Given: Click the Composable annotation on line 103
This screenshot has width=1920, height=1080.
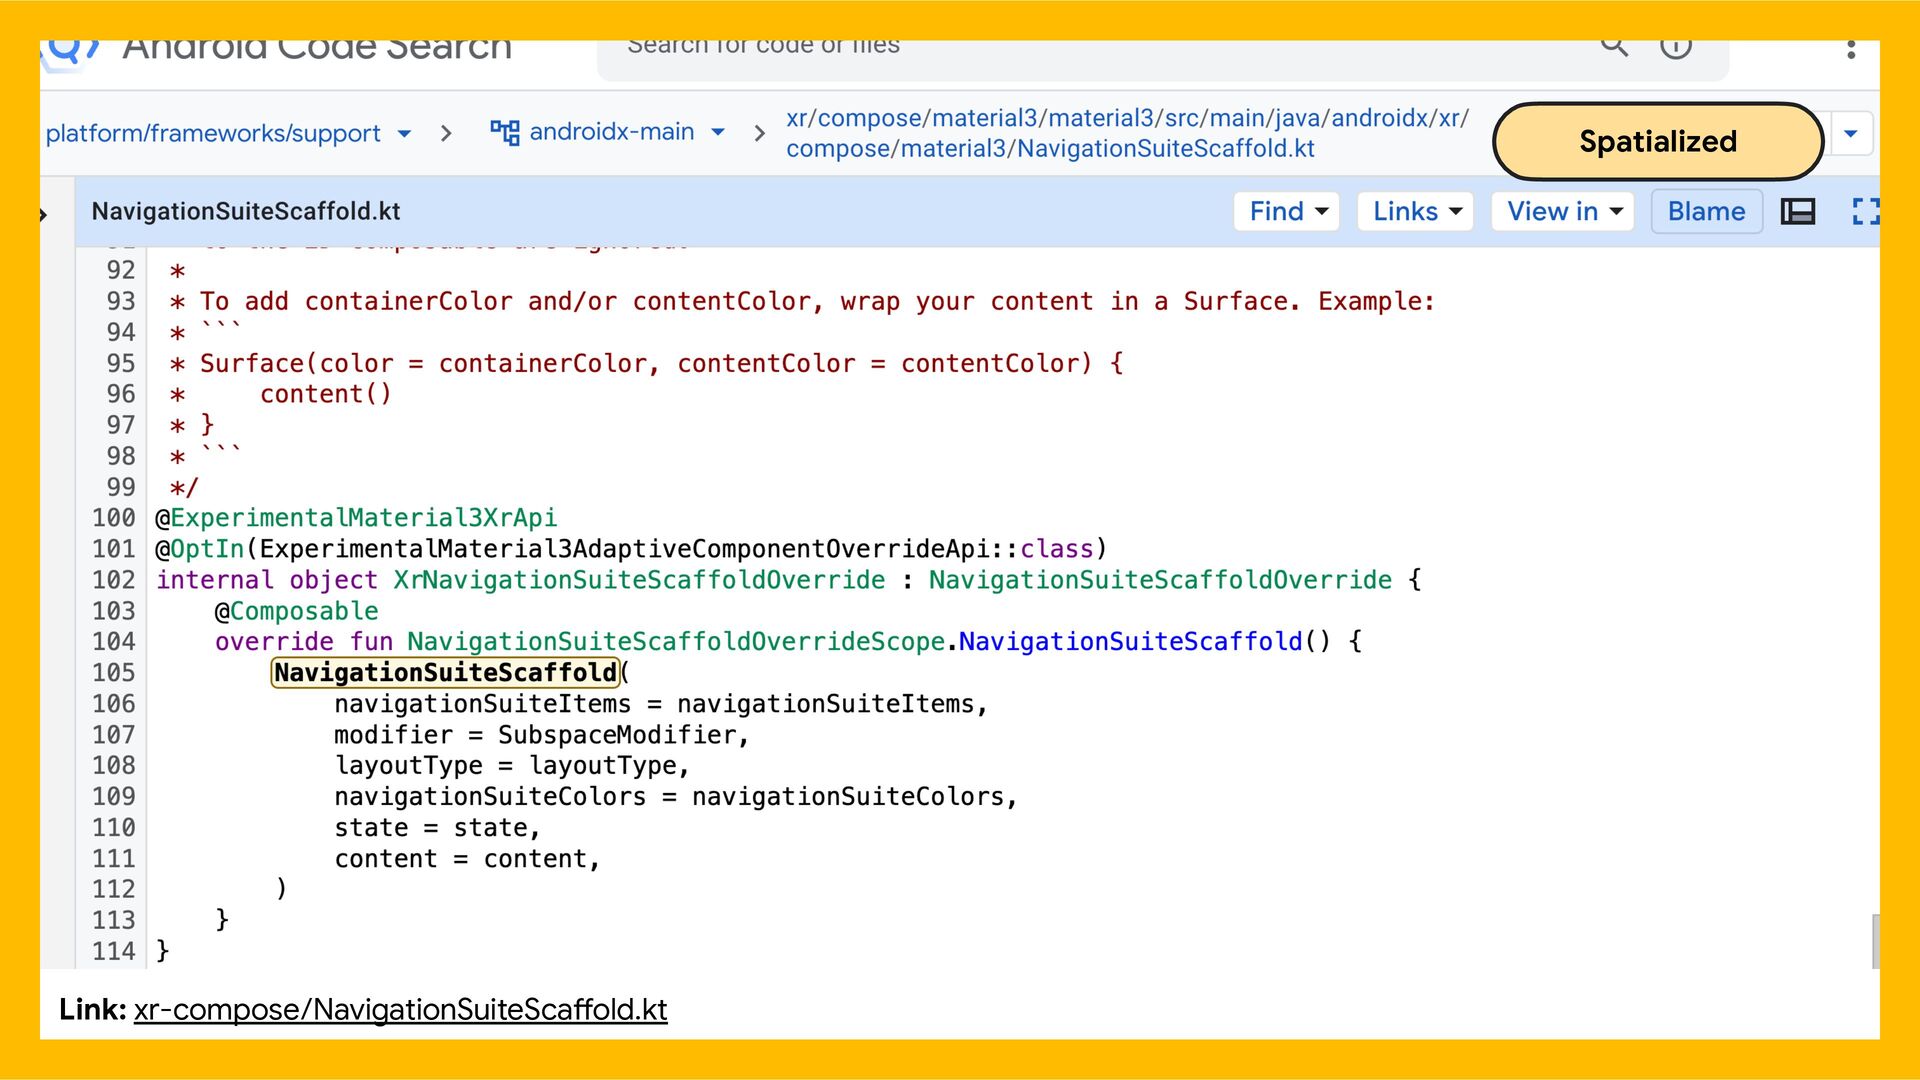Looking at the screenshot, I should pos(304,611).
